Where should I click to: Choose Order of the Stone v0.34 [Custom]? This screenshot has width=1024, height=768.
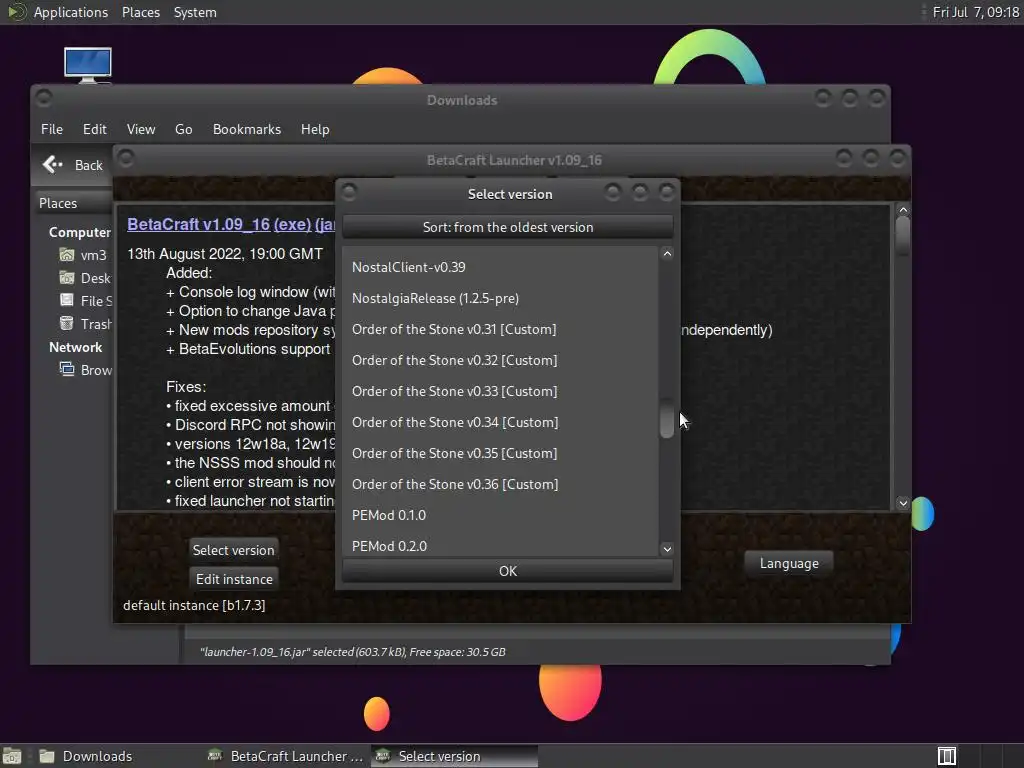(501, 423)
